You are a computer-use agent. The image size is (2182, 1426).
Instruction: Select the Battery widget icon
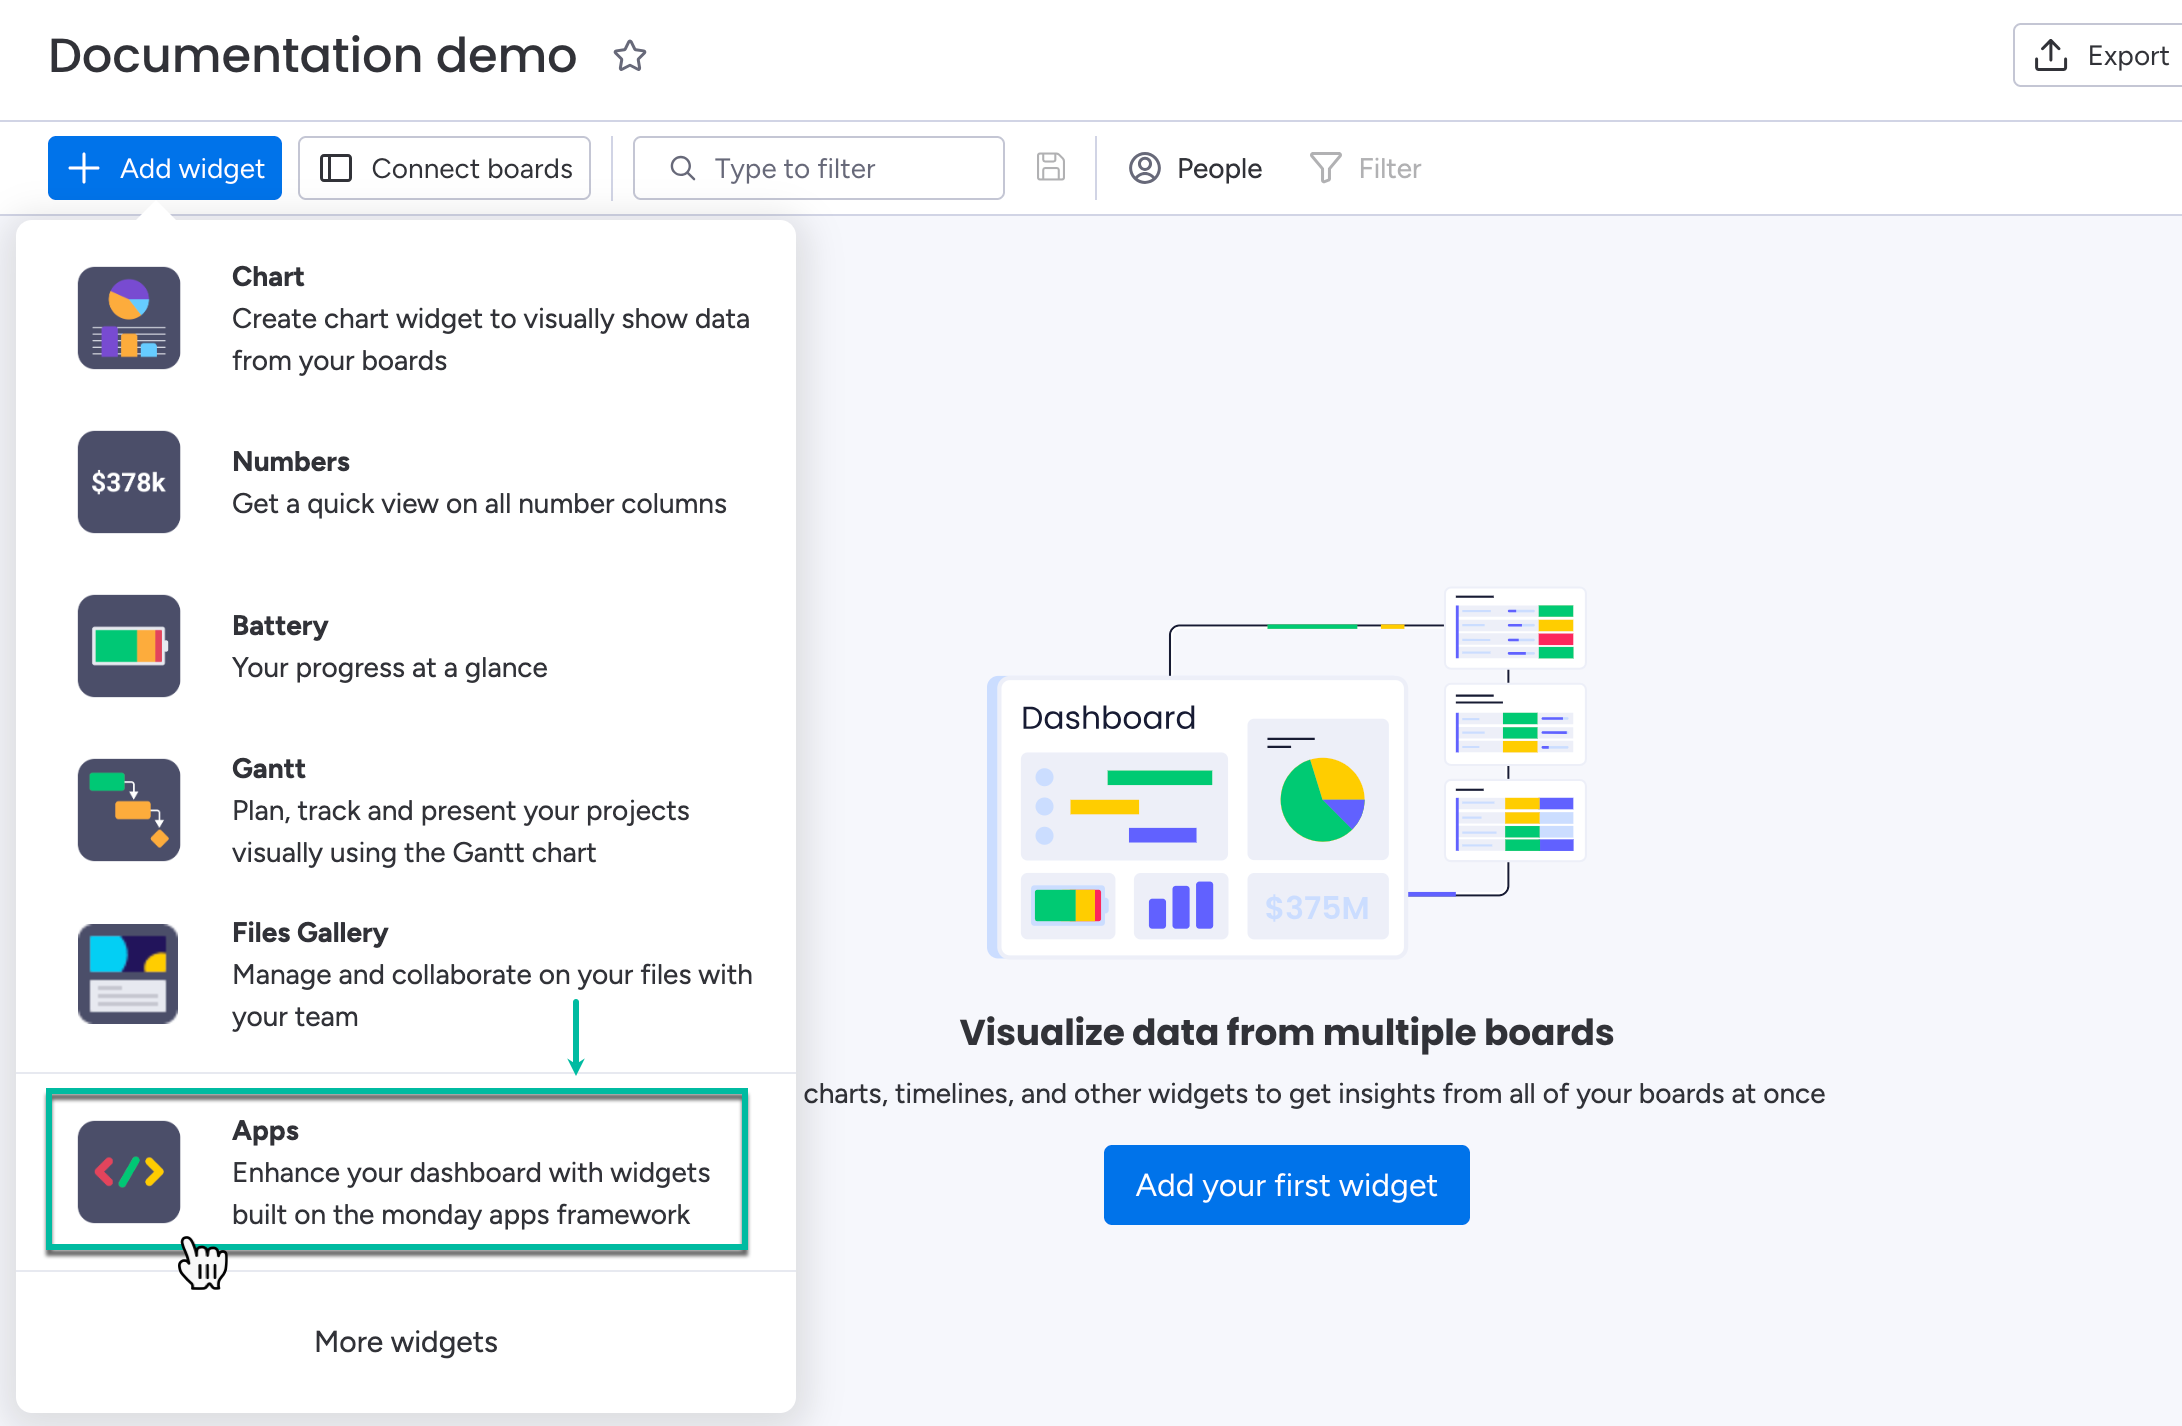click(x=129, y=646)
